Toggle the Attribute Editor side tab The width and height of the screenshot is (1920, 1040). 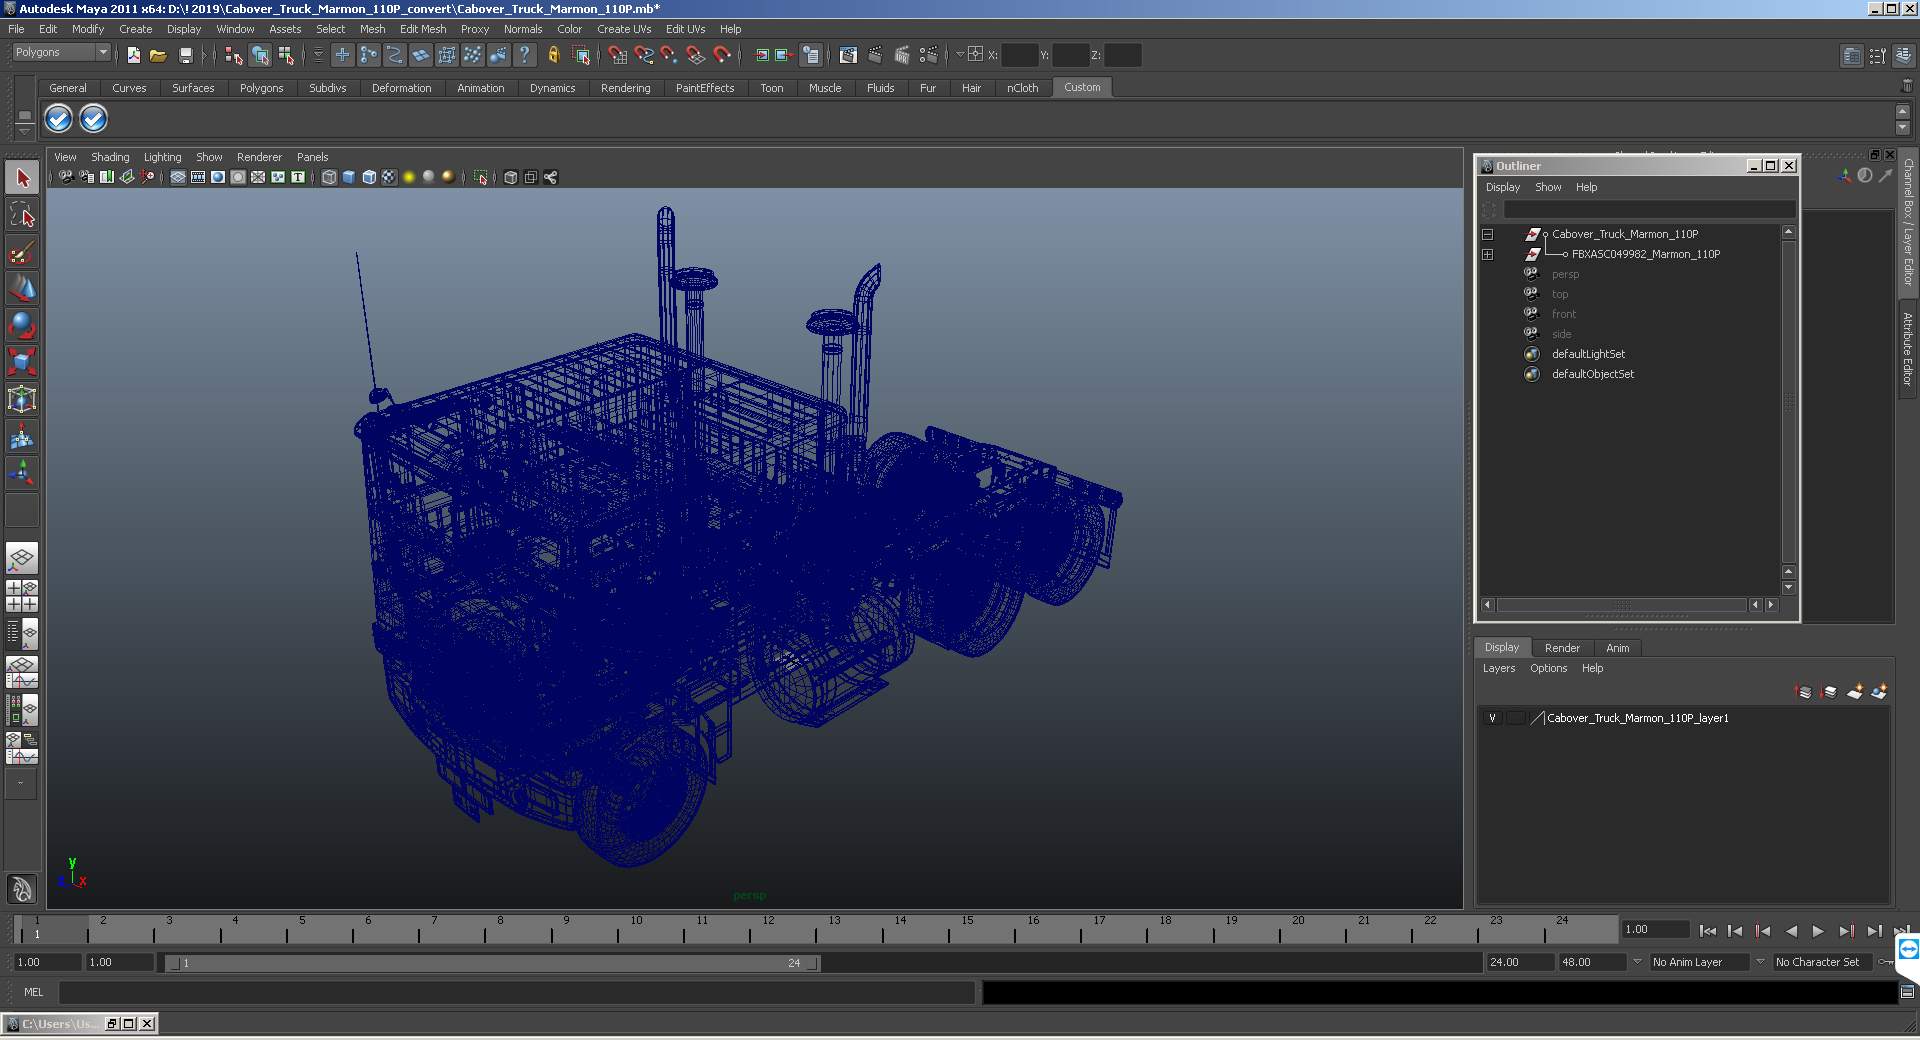pyautogui.click(x=1908, y=349)
